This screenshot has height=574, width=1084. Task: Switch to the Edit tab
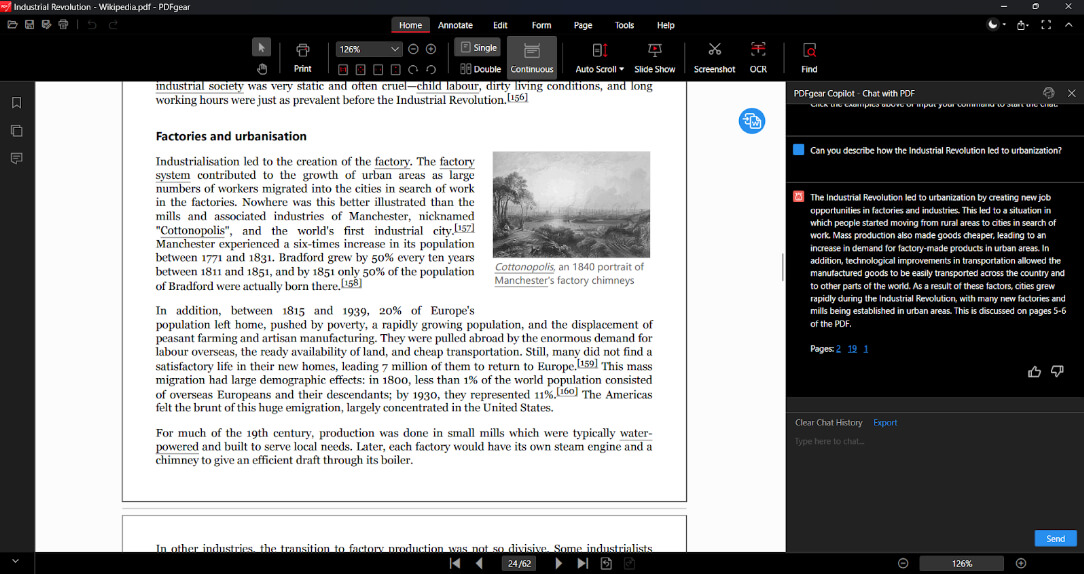501,25
